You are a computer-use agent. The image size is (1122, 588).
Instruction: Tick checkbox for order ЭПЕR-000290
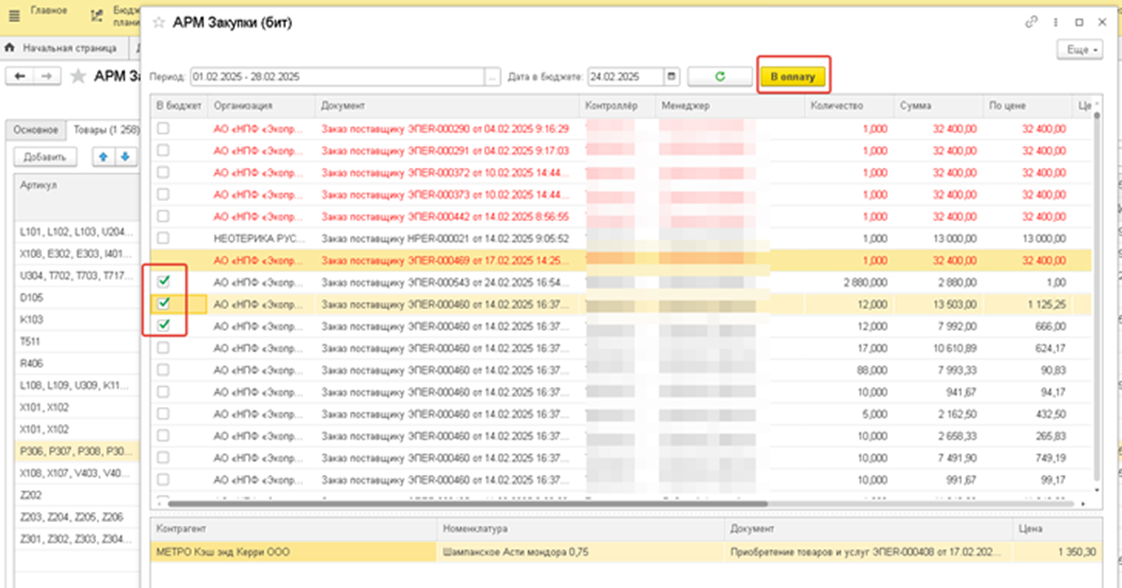pyautogui.click(x=164, y=129)
